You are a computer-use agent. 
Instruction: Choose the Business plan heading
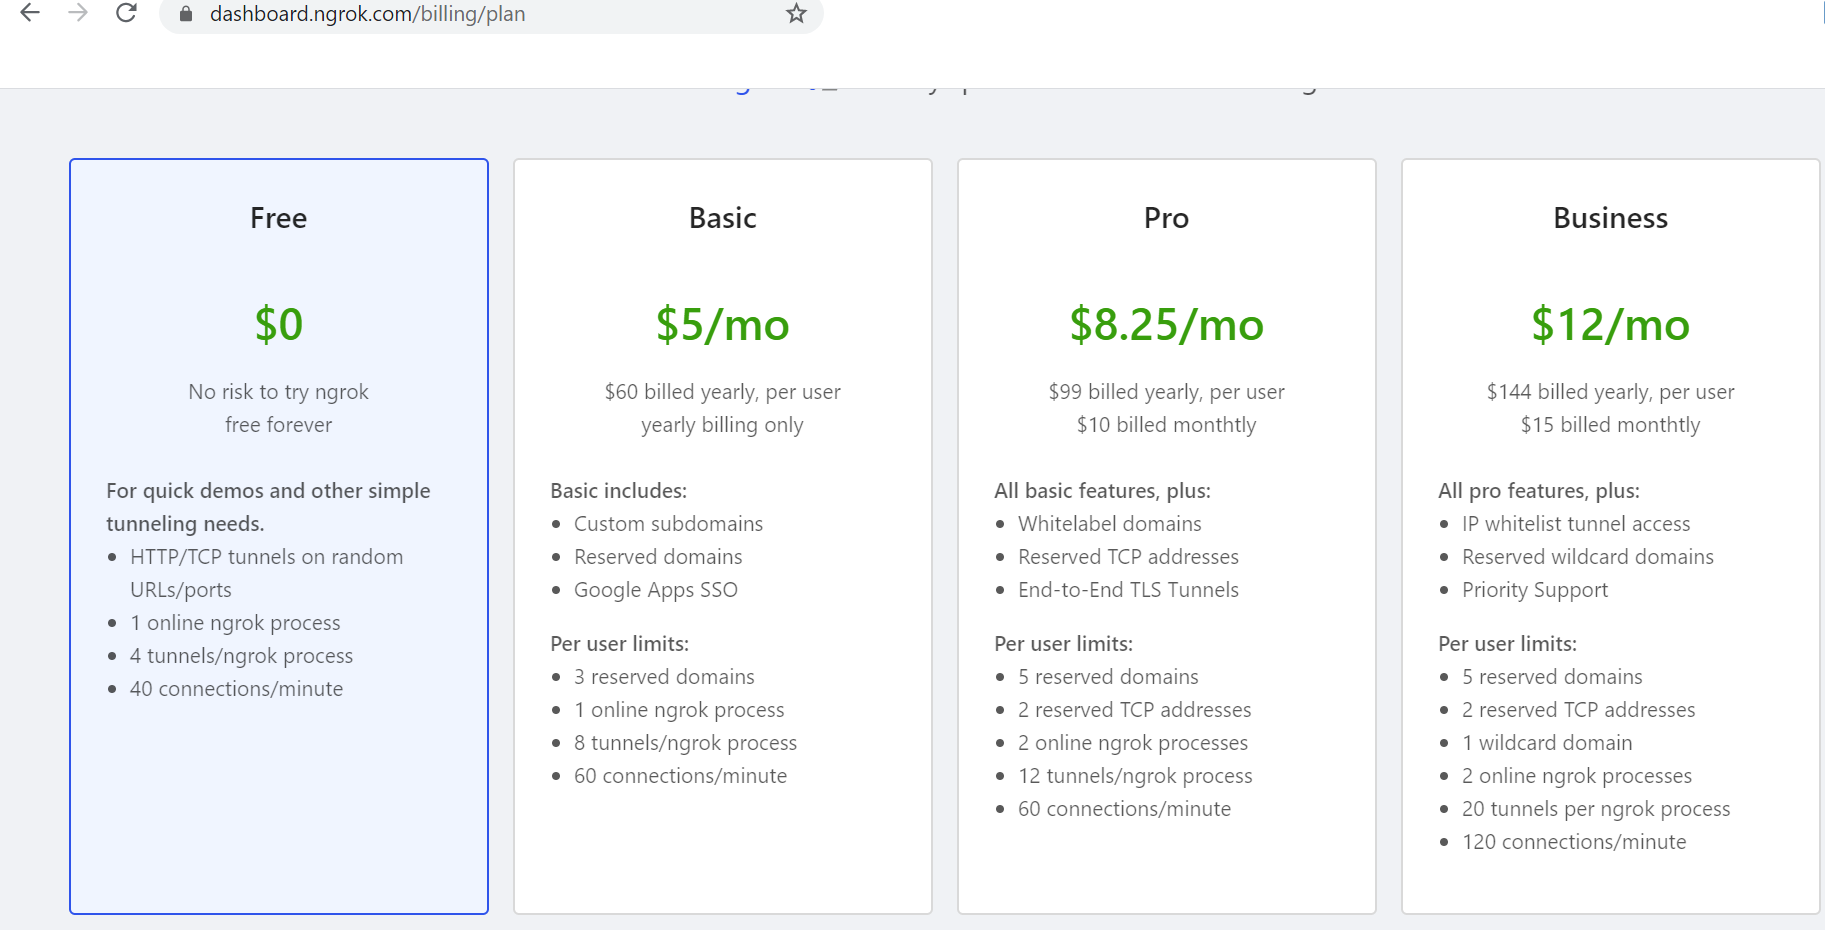click(1611, 218)
